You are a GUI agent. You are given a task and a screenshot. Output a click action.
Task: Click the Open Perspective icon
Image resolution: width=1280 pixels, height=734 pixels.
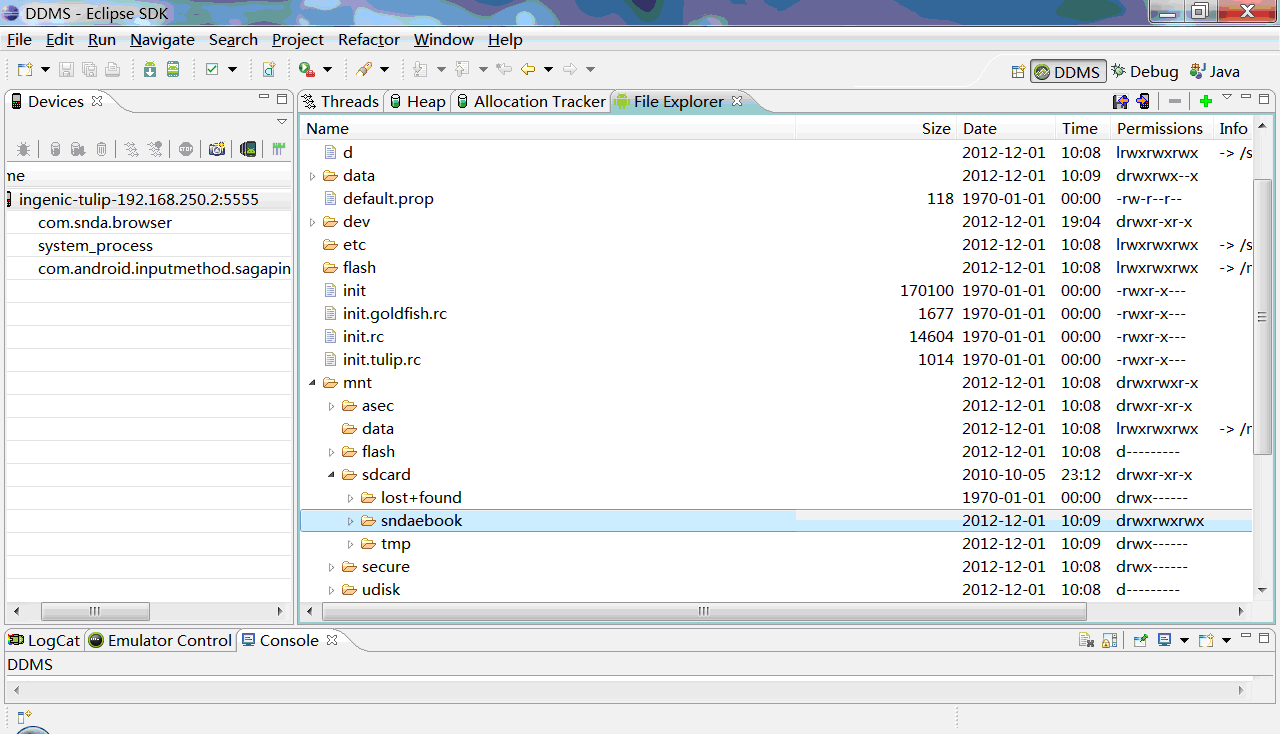[x=1018, y=71]
